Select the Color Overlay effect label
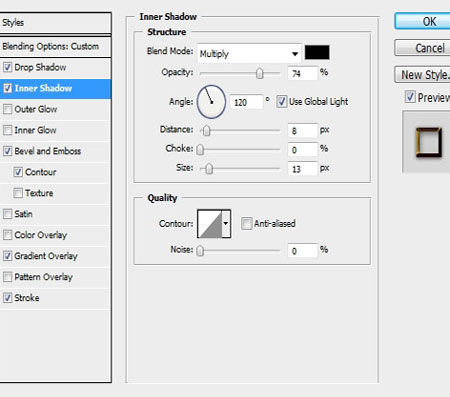The width and height of the screenshot is (450, 397). pos(41,235)
